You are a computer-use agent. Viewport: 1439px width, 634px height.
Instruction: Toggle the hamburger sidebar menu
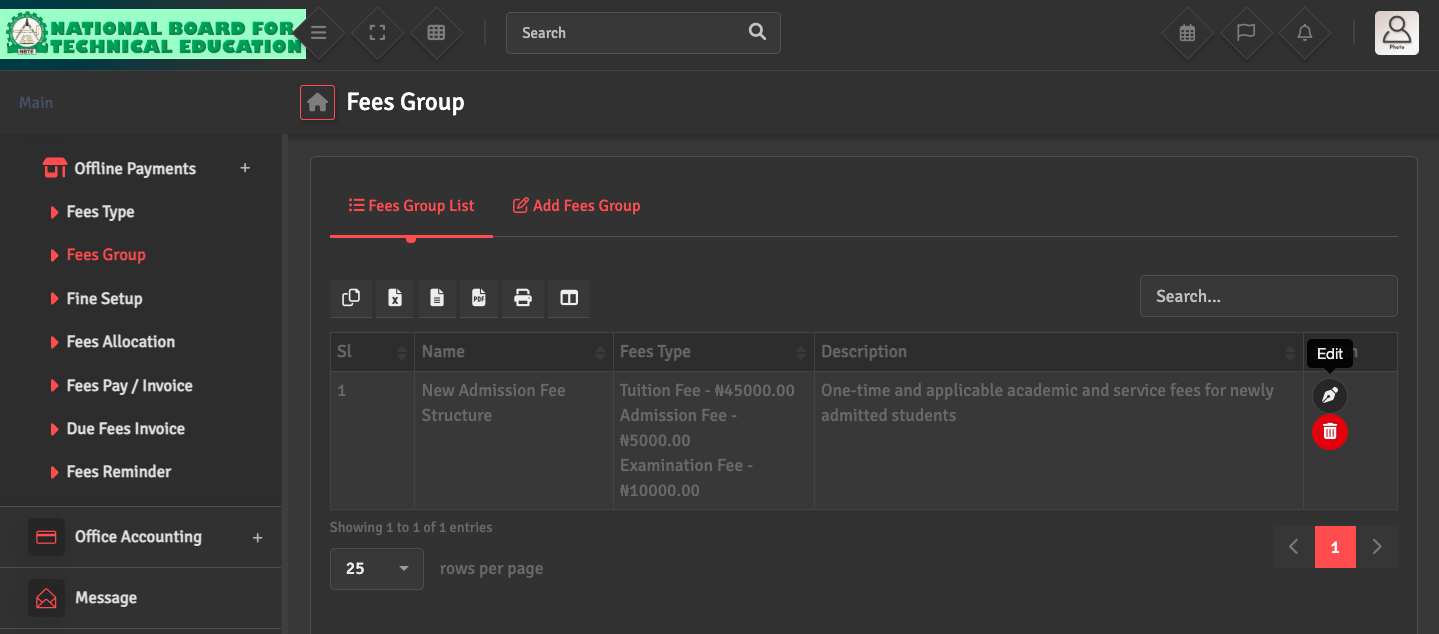click(319, 33)
